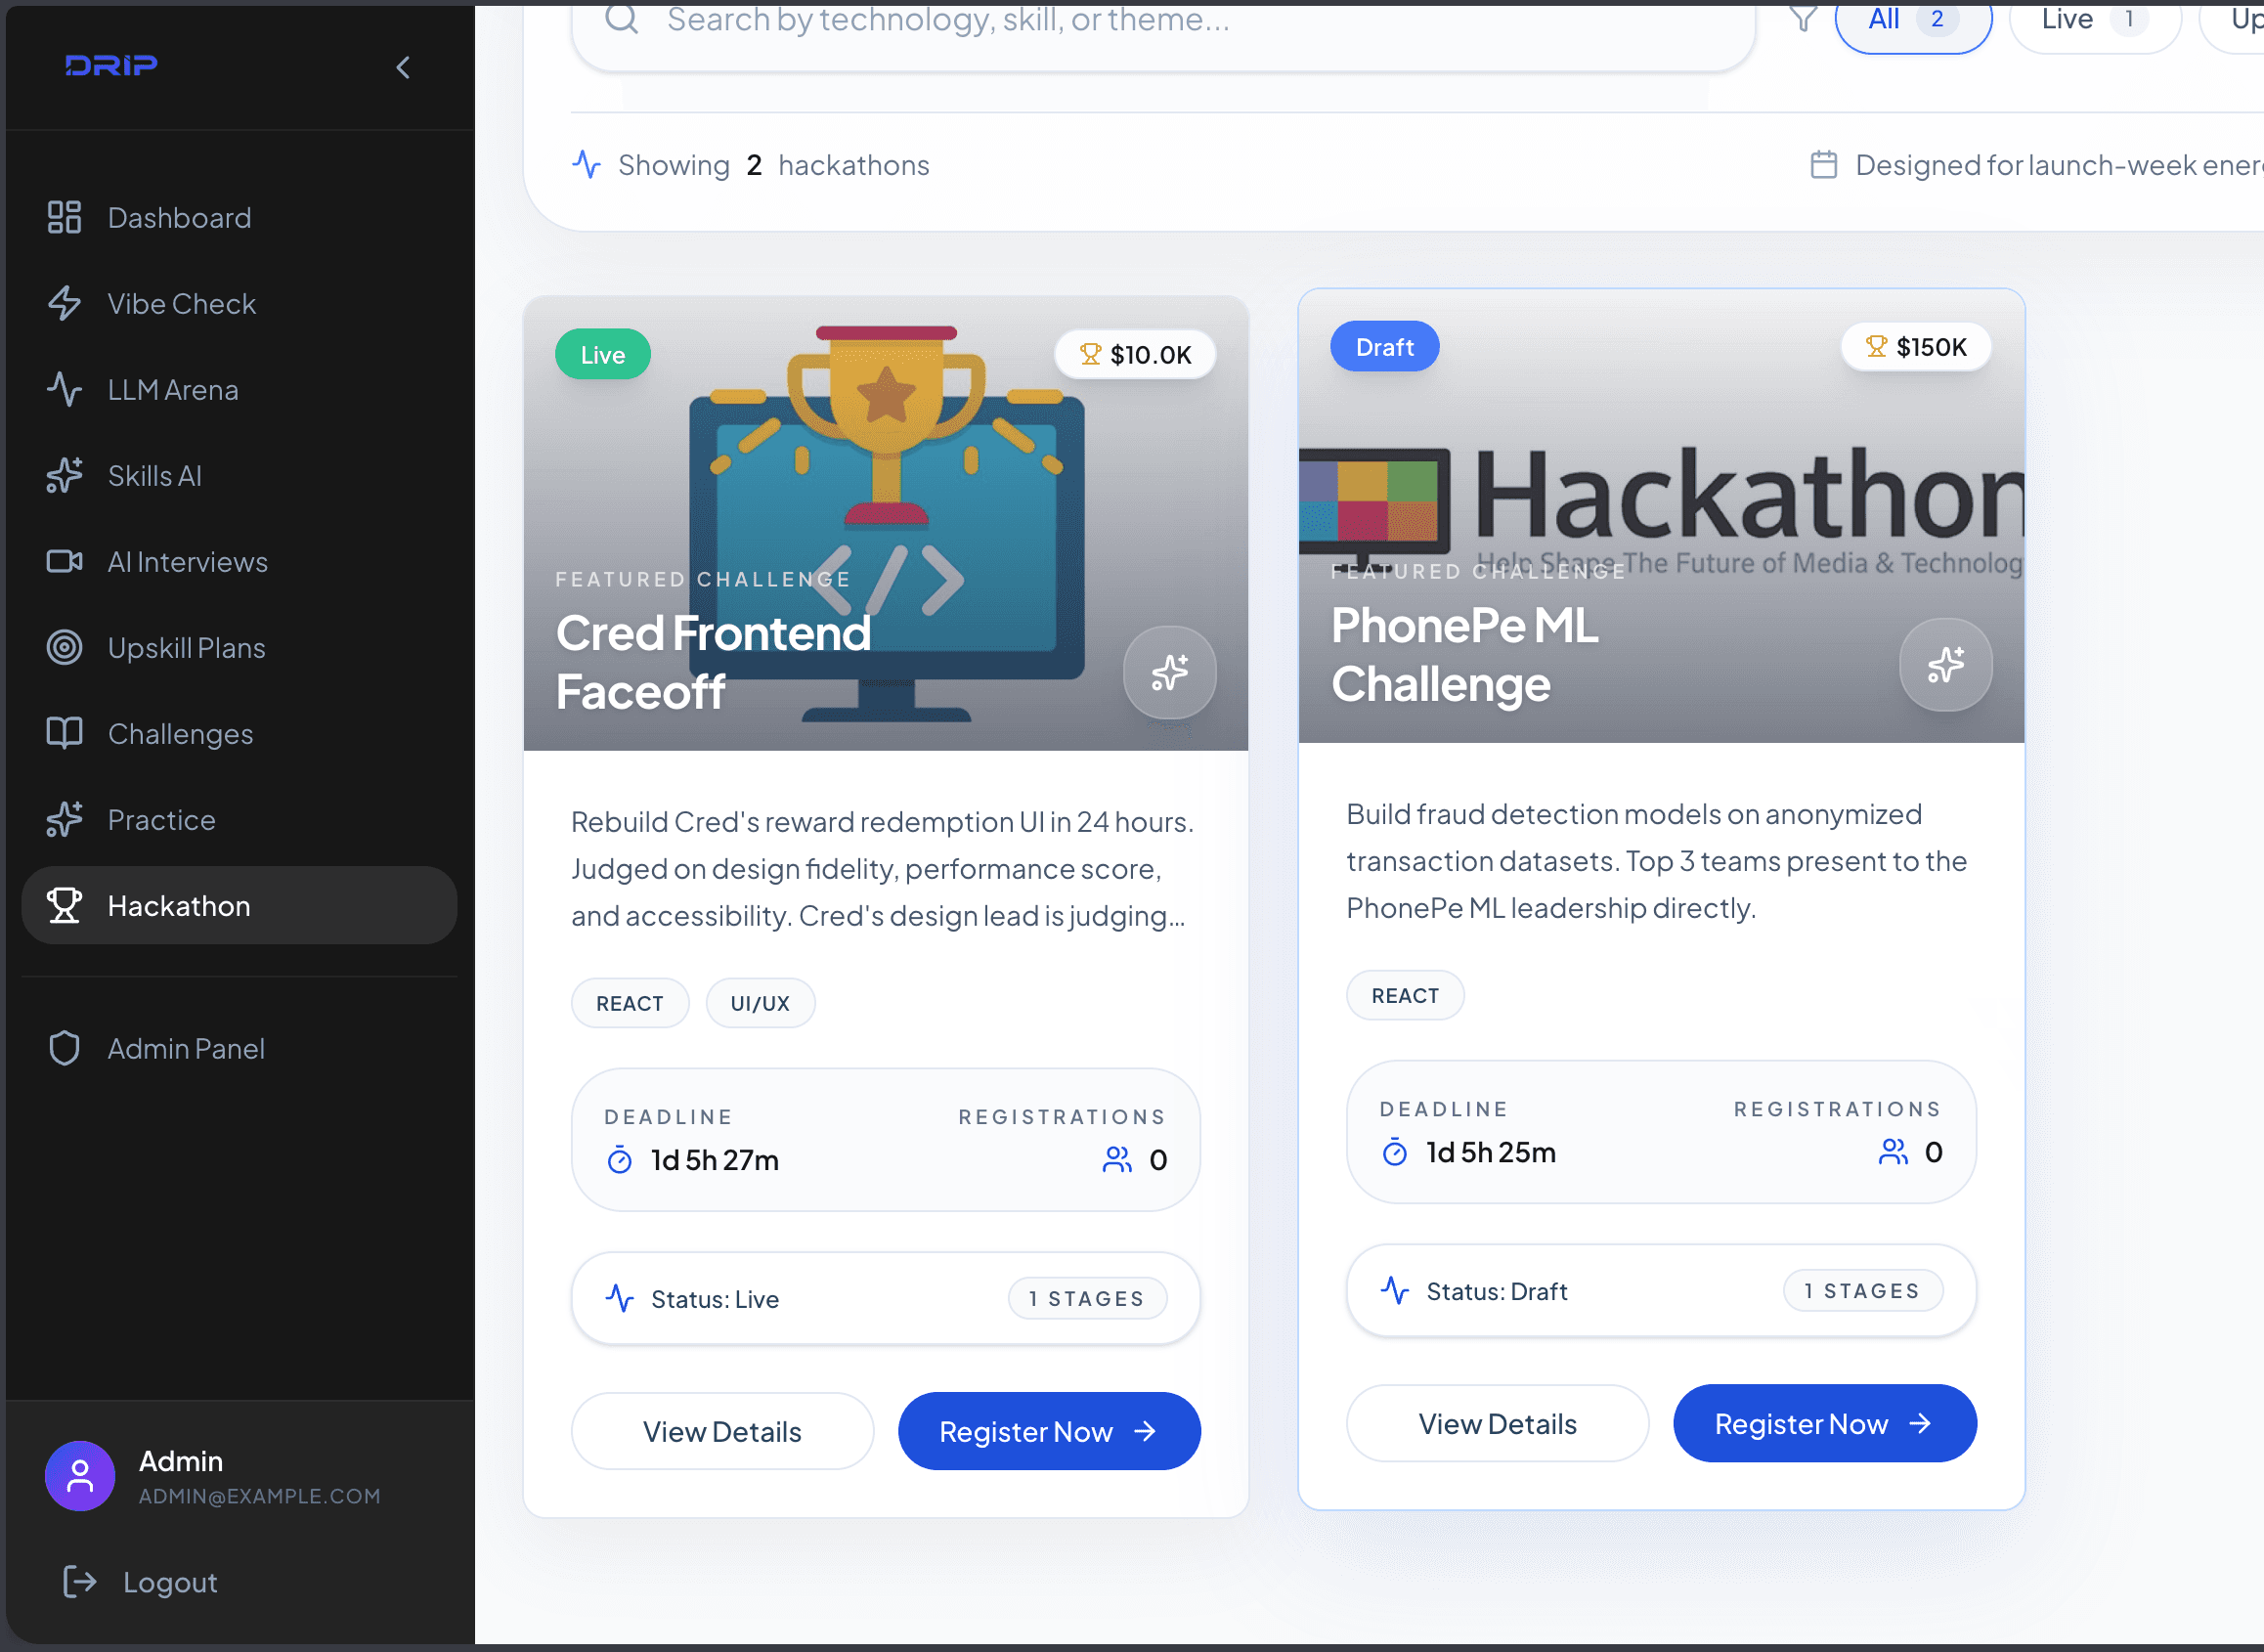Collapse the sidebar with the chevron arrow
Image resolution: width=2264 pixels, height=1652 pixels.
tap(403, 67)
